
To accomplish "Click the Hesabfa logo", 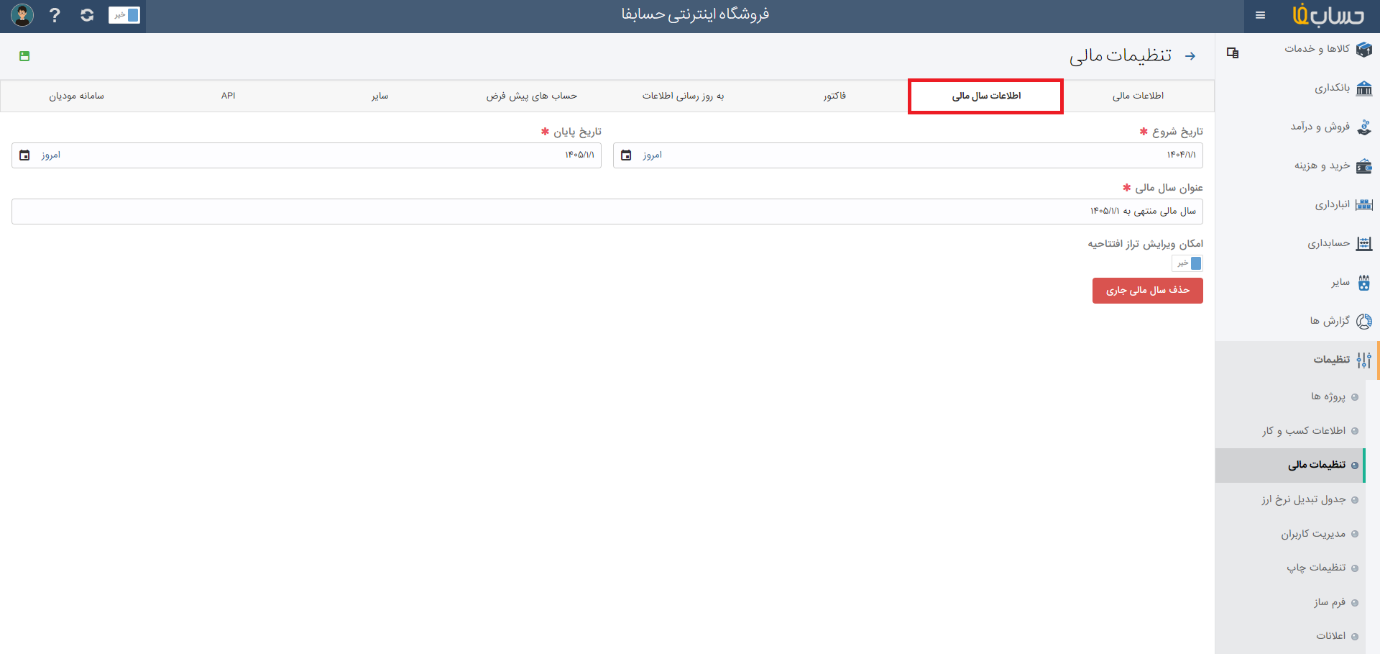I will coord(1329,15).
